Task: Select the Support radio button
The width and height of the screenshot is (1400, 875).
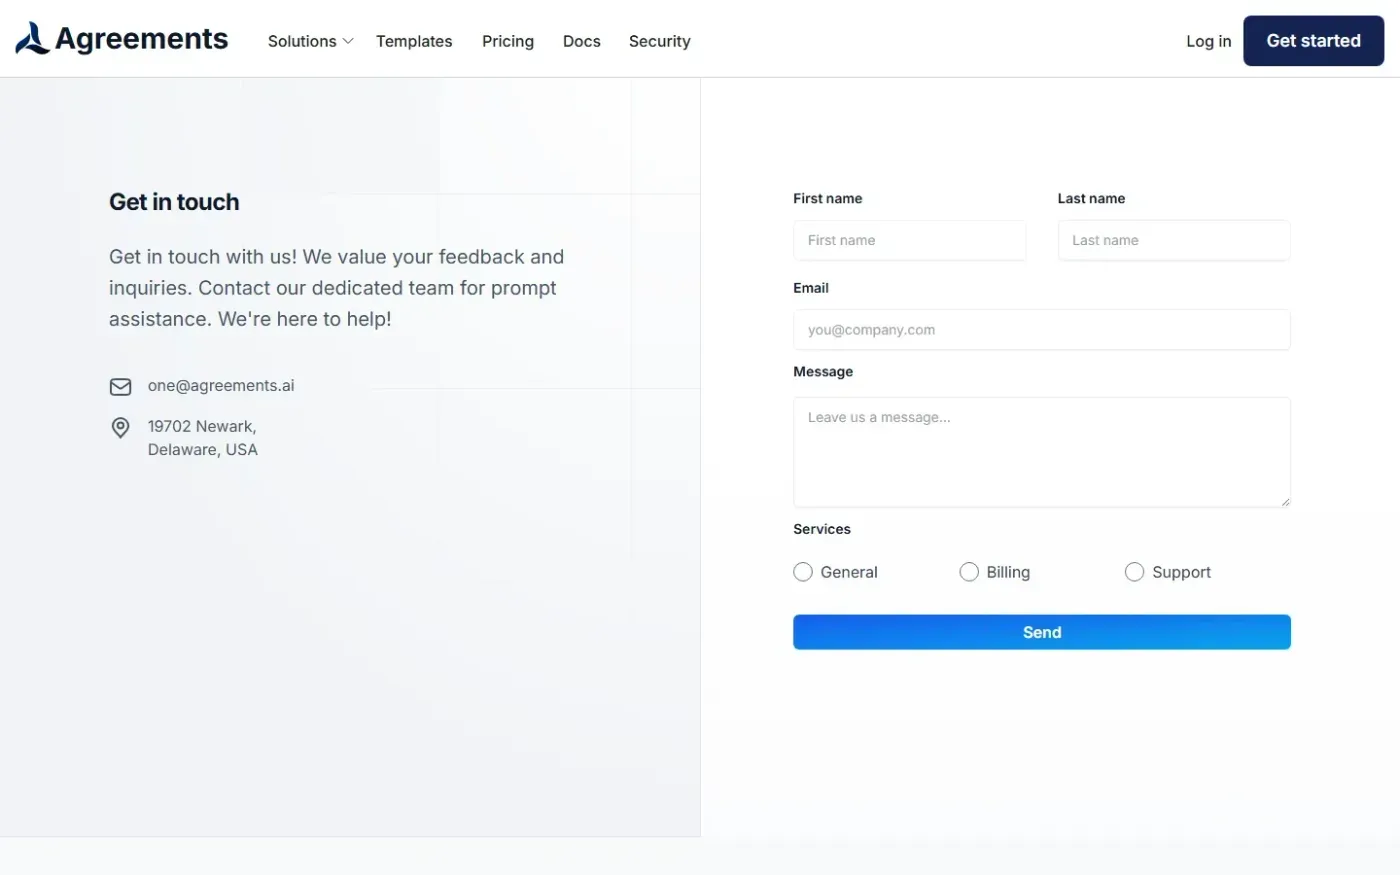Action: (x=1134, y=572)
